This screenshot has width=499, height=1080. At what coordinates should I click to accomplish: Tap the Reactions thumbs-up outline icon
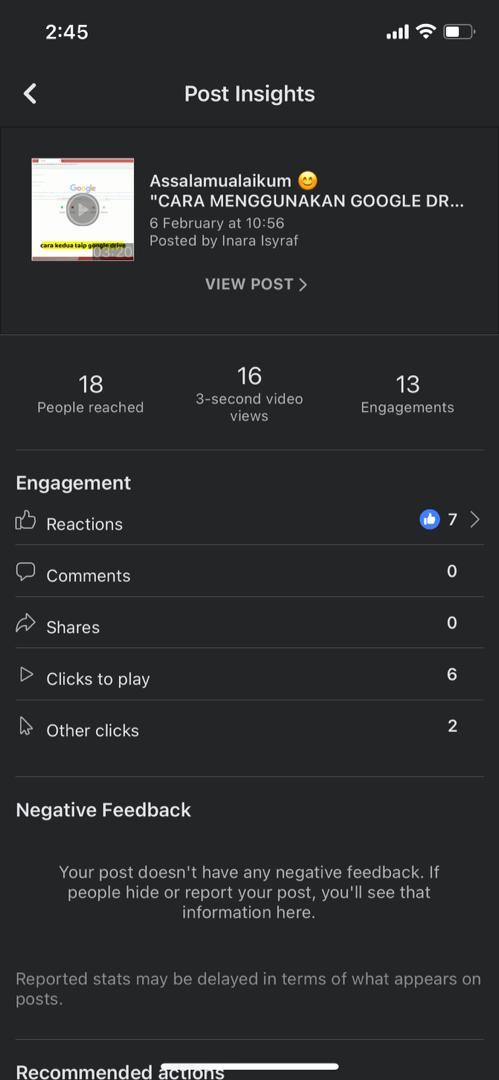[x=26, y=521]
